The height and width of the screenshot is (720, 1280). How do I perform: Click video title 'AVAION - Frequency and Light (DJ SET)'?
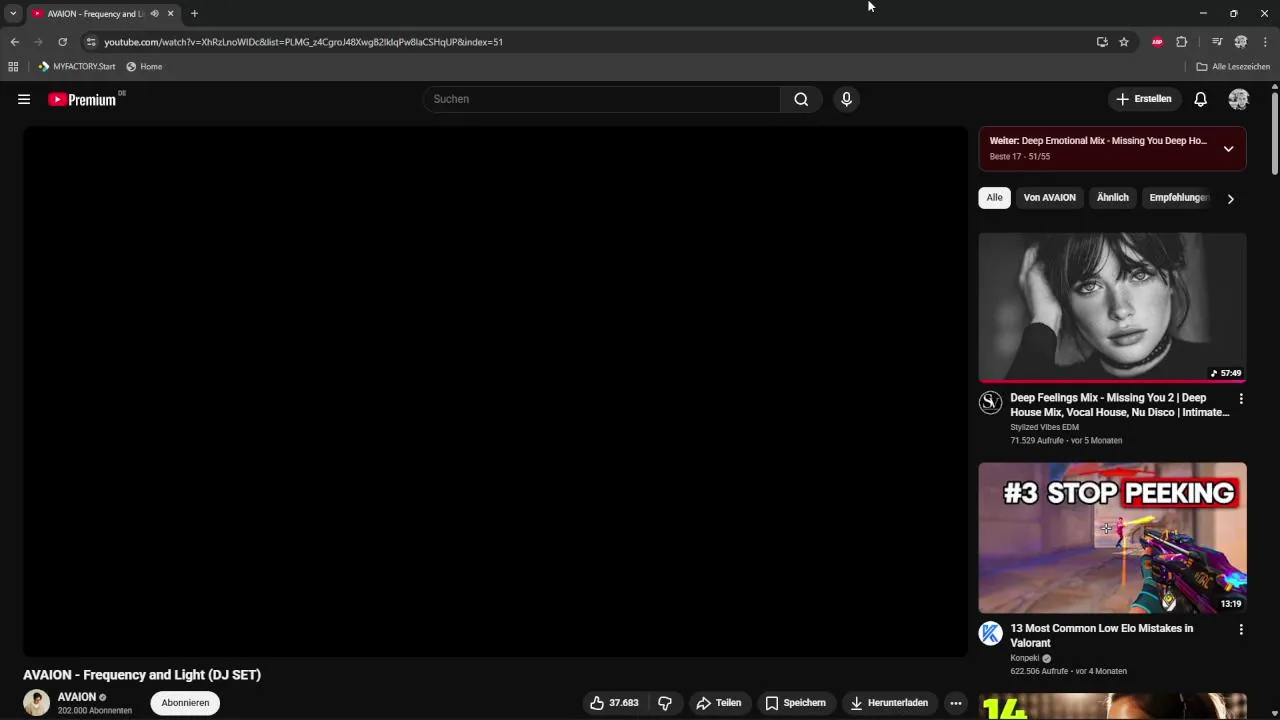point(142,675)
